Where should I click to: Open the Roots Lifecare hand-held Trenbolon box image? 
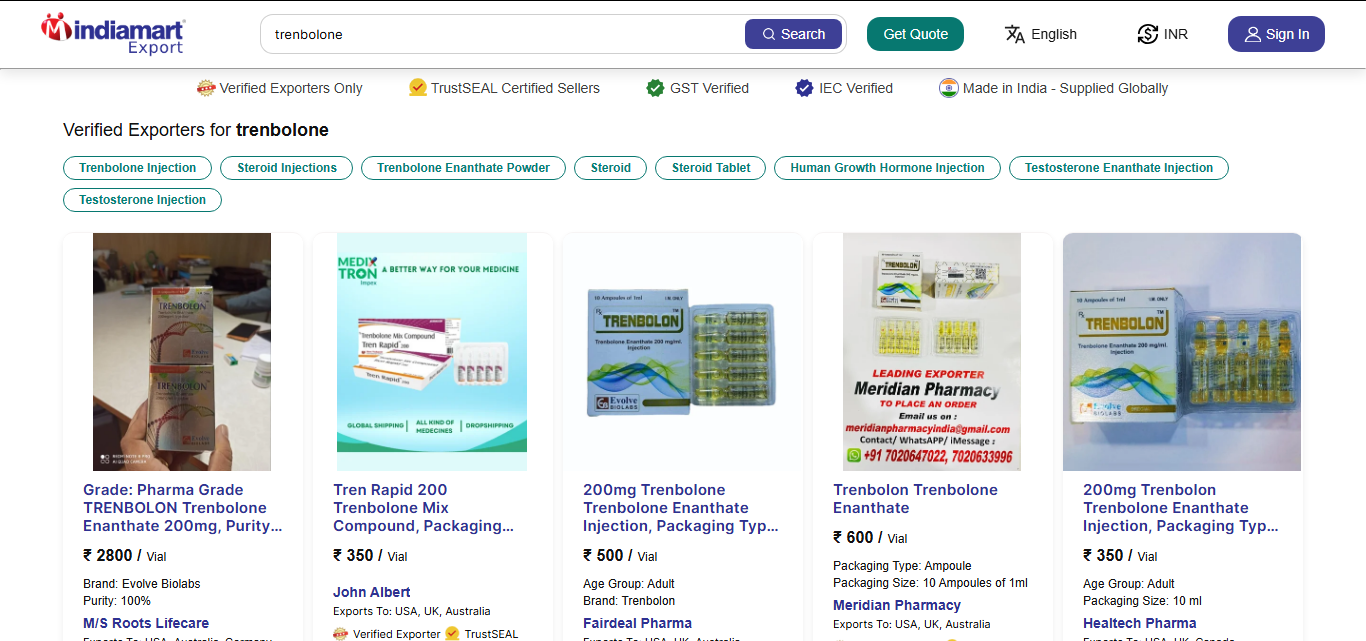tap(182, 352)
